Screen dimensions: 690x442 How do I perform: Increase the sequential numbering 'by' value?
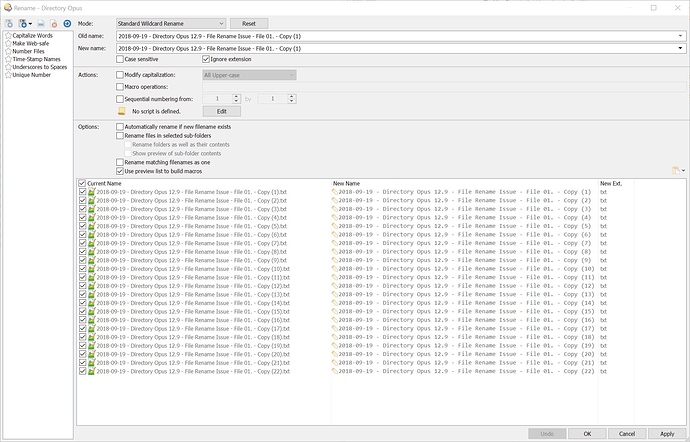[x=292, y=96]
